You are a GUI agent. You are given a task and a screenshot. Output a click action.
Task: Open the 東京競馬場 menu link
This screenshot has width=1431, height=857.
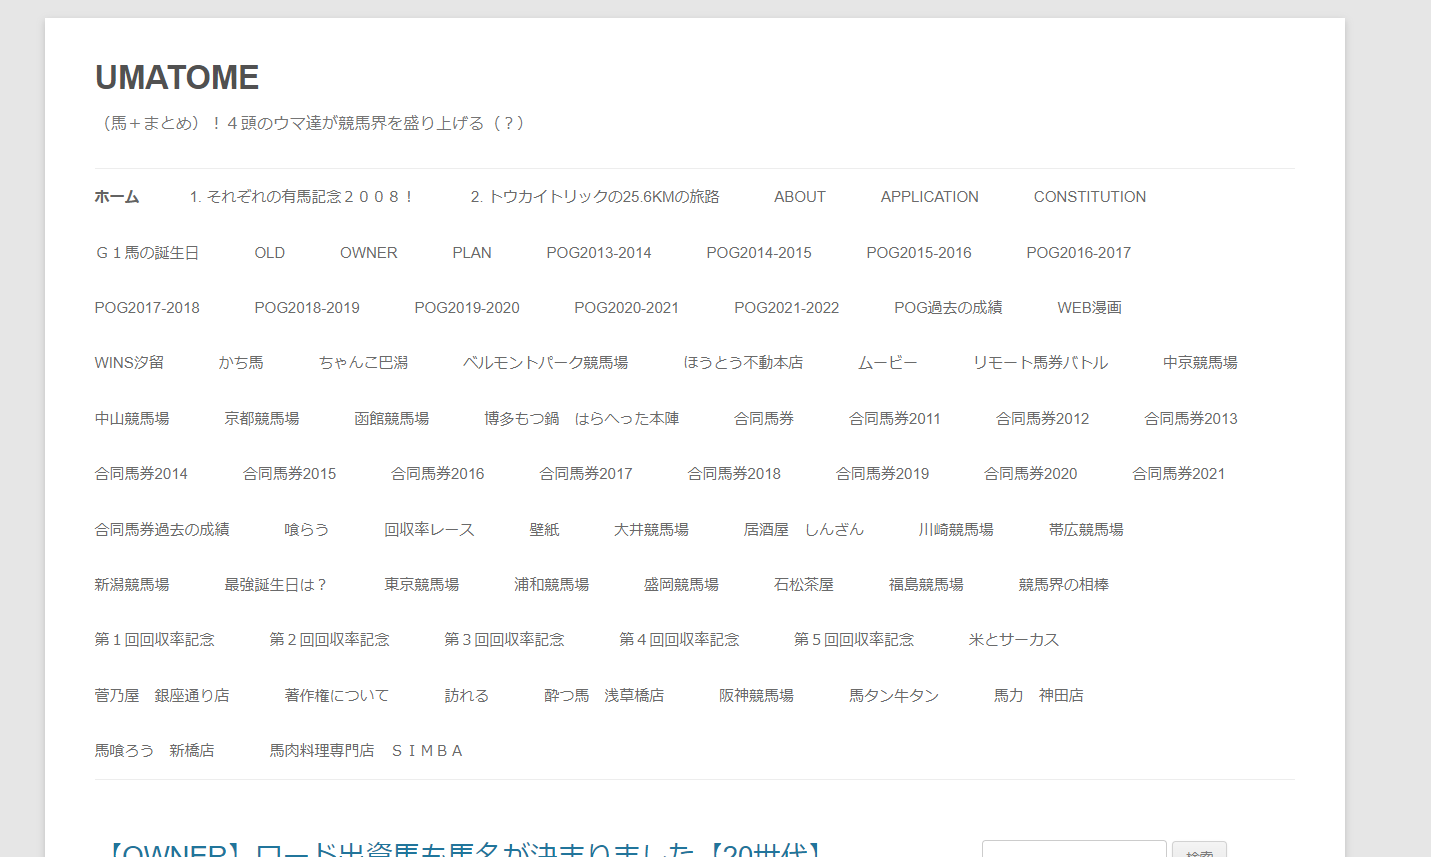pyautogui.click(x=421, y=585)
